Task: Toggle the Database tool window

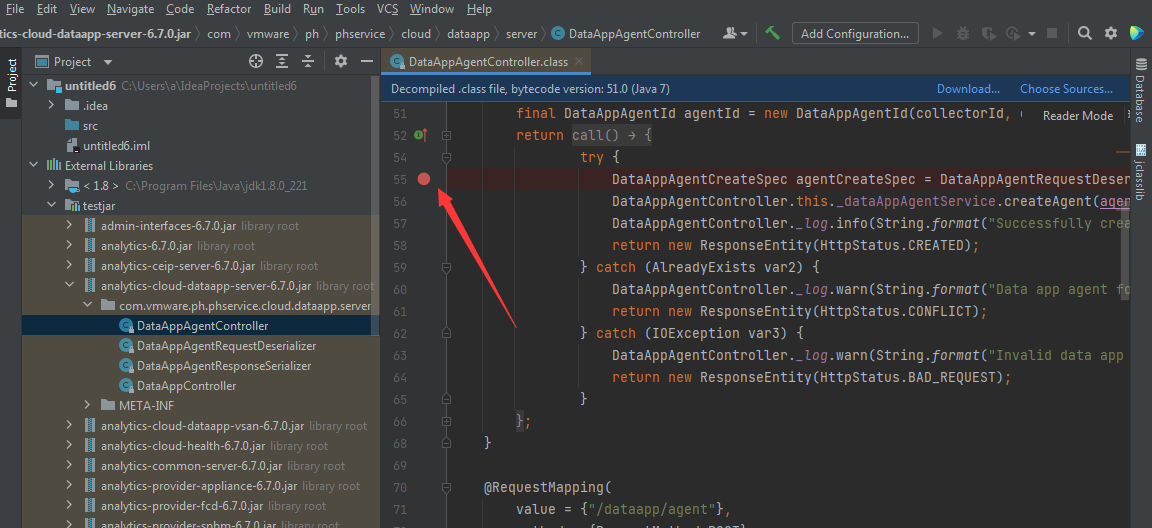Action: tap(1140, 90)
